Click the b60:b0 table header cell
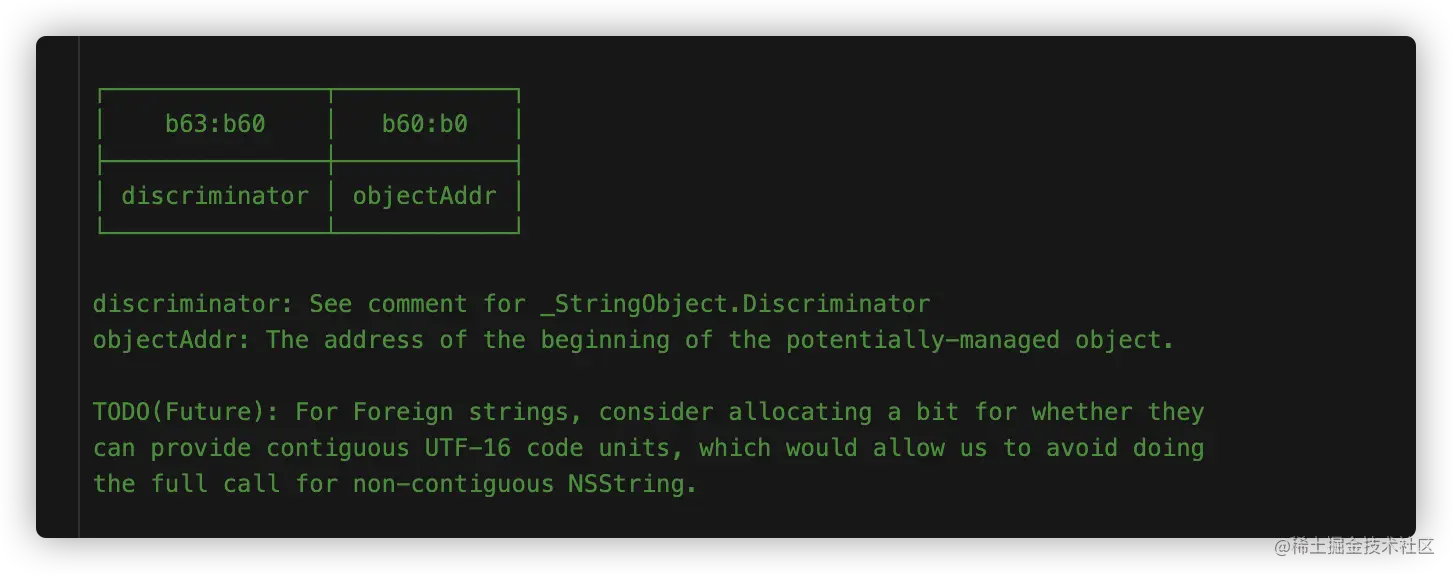 pos(425,124)
